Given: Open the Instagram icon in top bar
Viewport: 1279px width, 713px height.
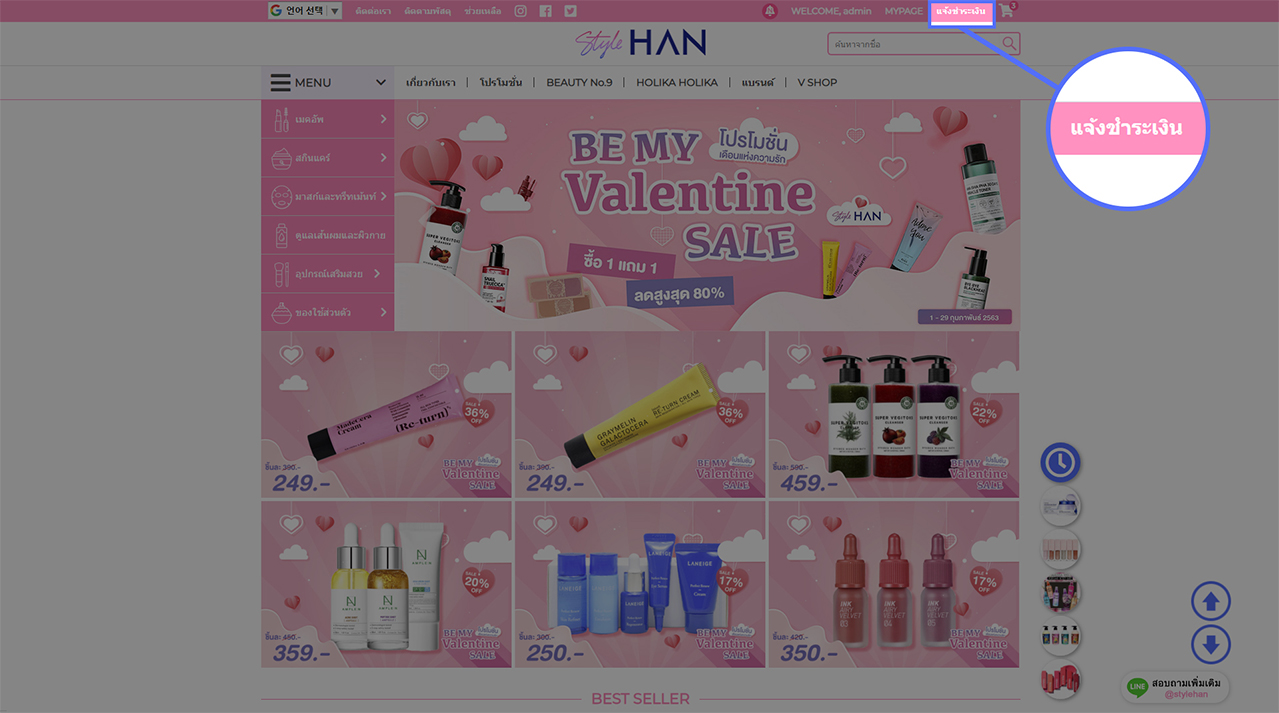Looking at the screenshot, I should [x=521, y=11].
